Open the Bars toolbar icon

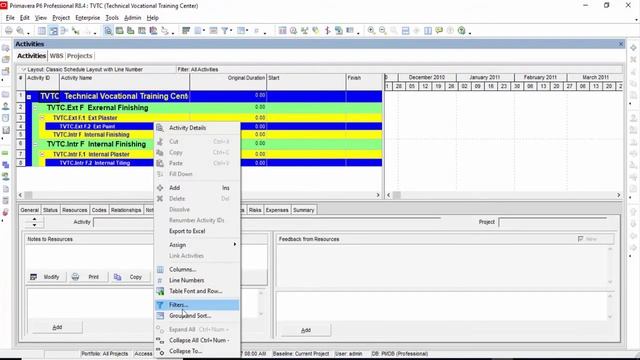(x=186, y=31)
